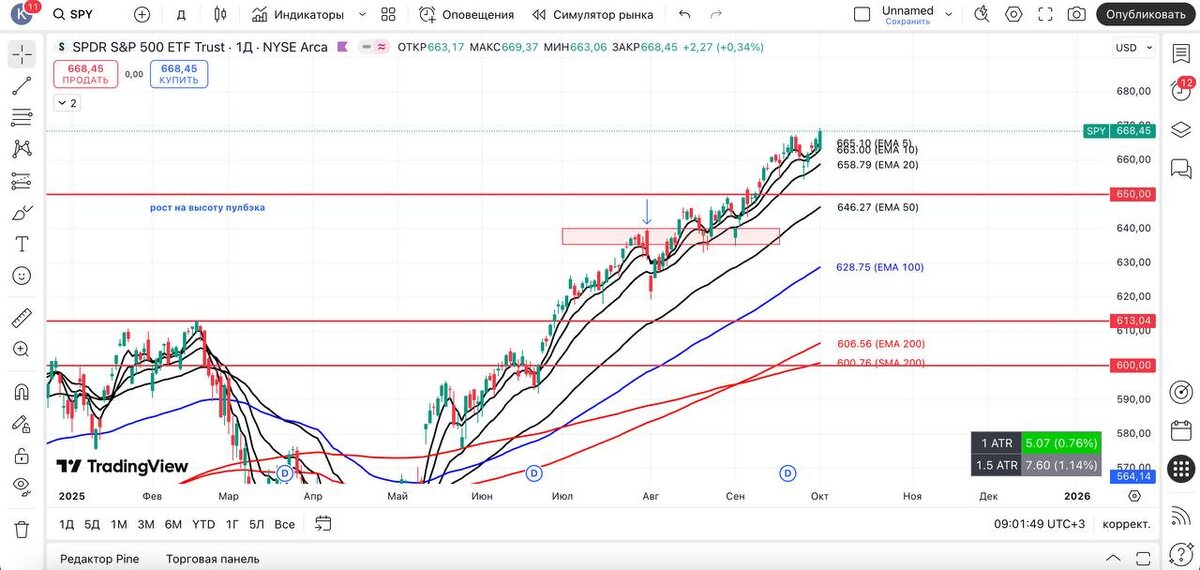This screenshot has width=1200, height=570.
Task: Open watchlist panel in right sidebar
Action: (1181, 55)
